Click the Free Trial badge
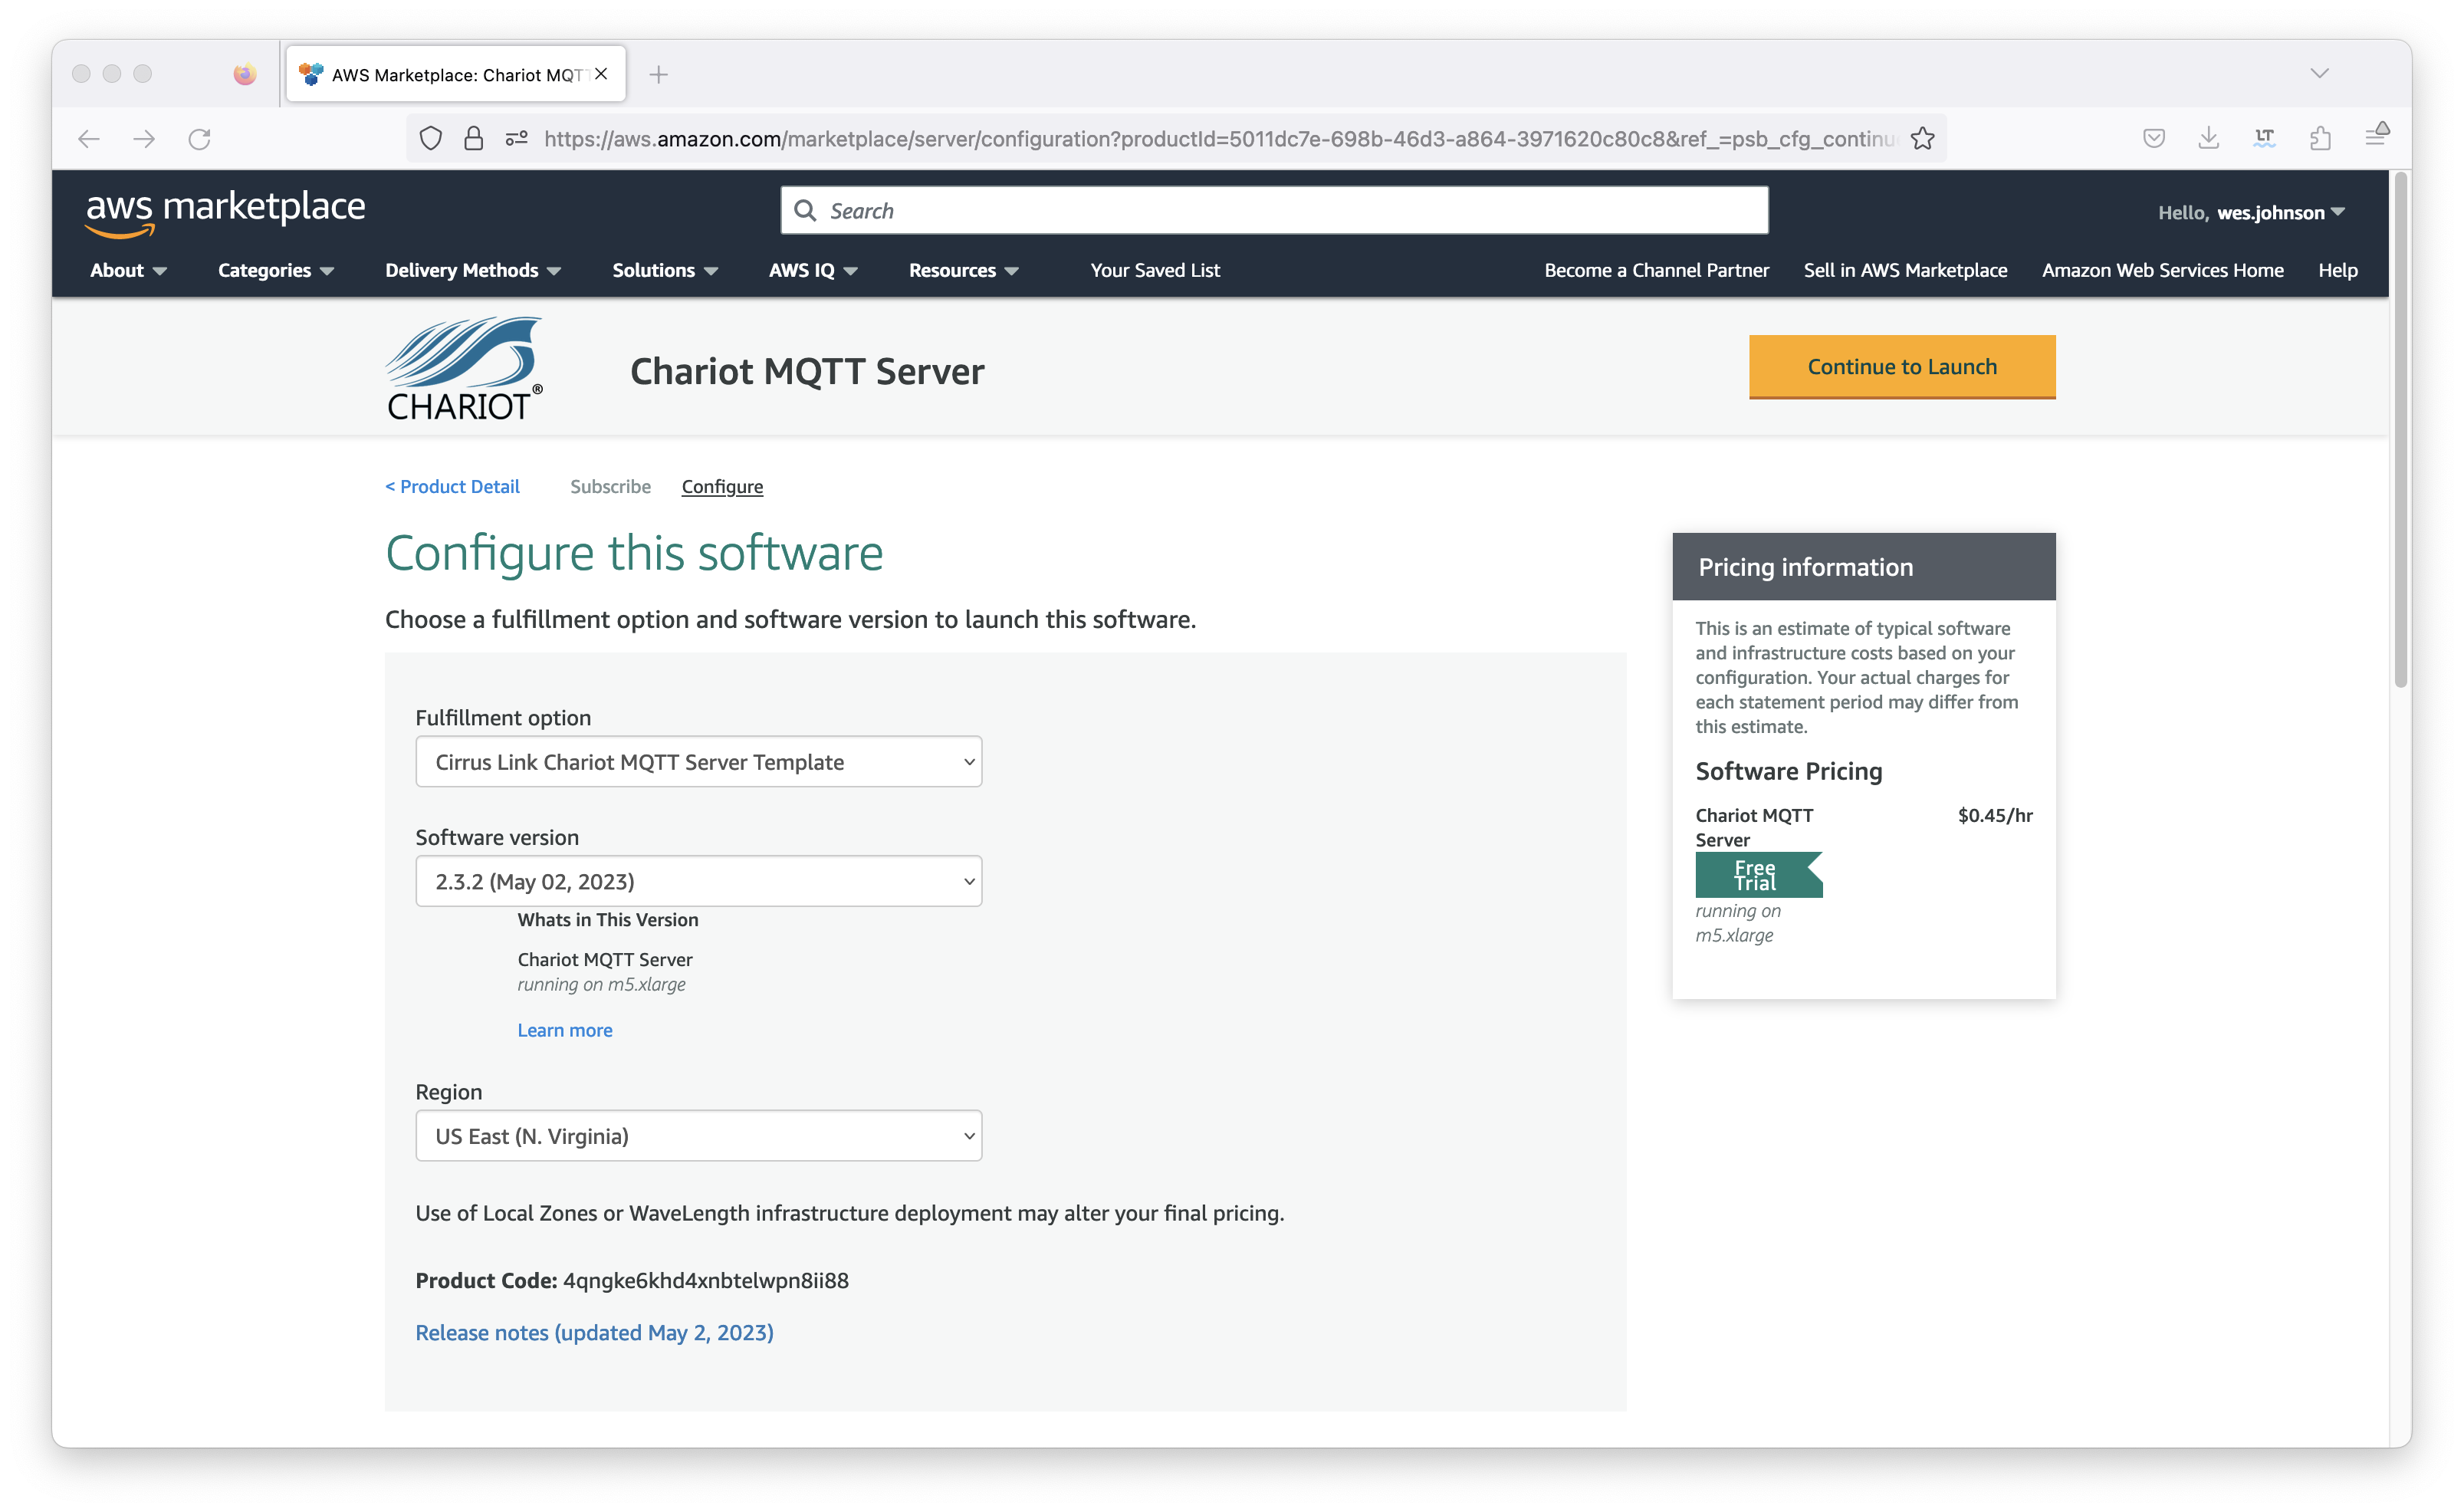The height and width of the screenshot is (1512, 2464). tap(1758, 875)
